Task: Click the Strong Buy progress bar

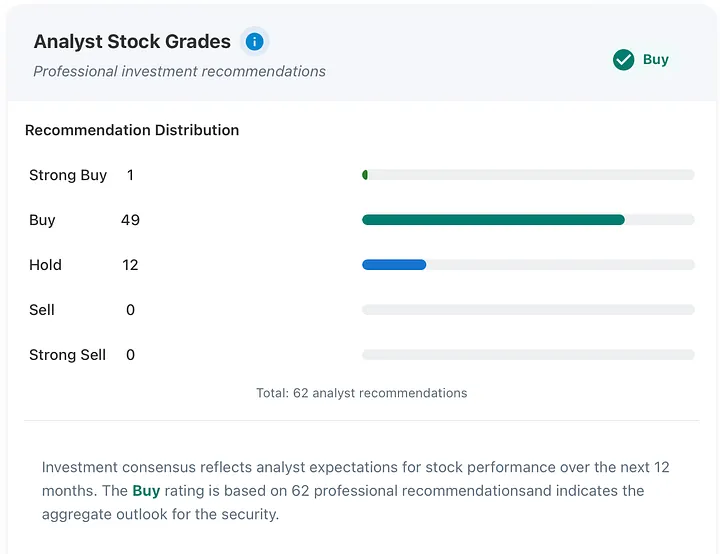Action: point(528,175)
